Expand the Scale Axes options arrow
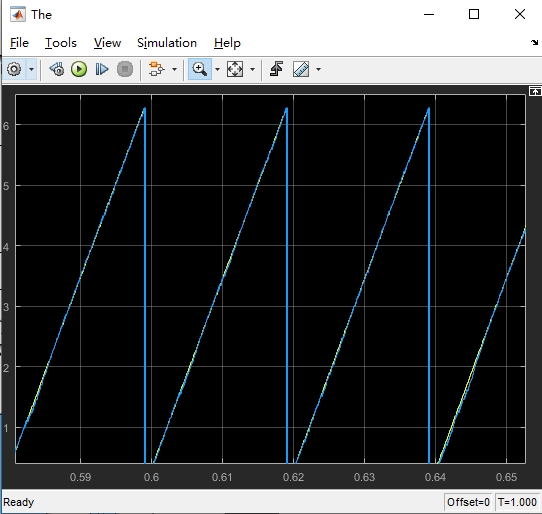This screenshot has width=542, height=514. [252, 69]
